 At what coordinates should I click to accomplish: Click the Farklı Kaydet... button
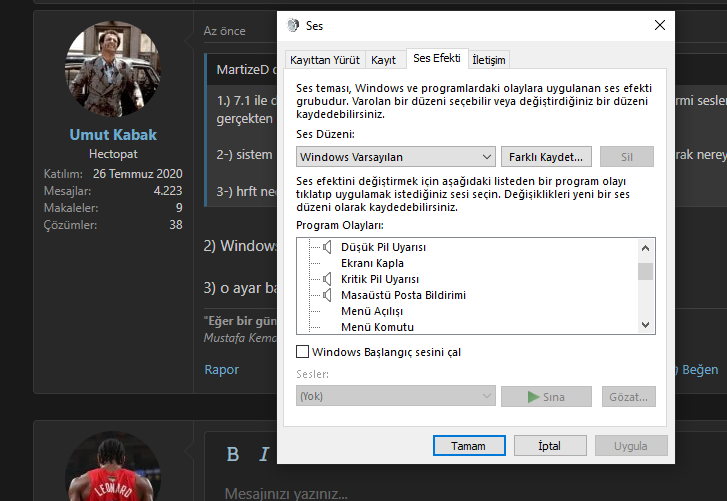[546, 157]
